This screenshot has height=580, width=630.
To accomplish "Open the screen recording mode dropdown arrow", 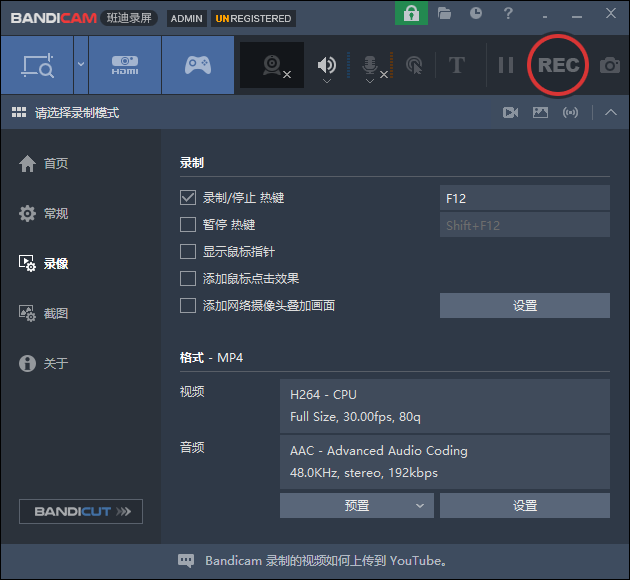I will (x=81, y=64).
